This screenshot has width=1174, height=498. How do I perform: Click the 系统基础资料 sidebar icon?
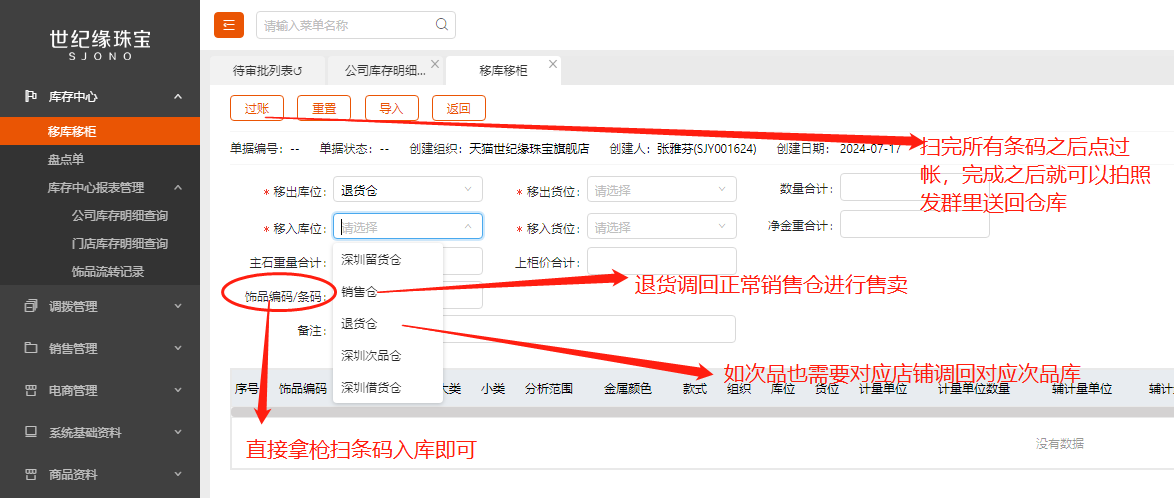(31, 432)
